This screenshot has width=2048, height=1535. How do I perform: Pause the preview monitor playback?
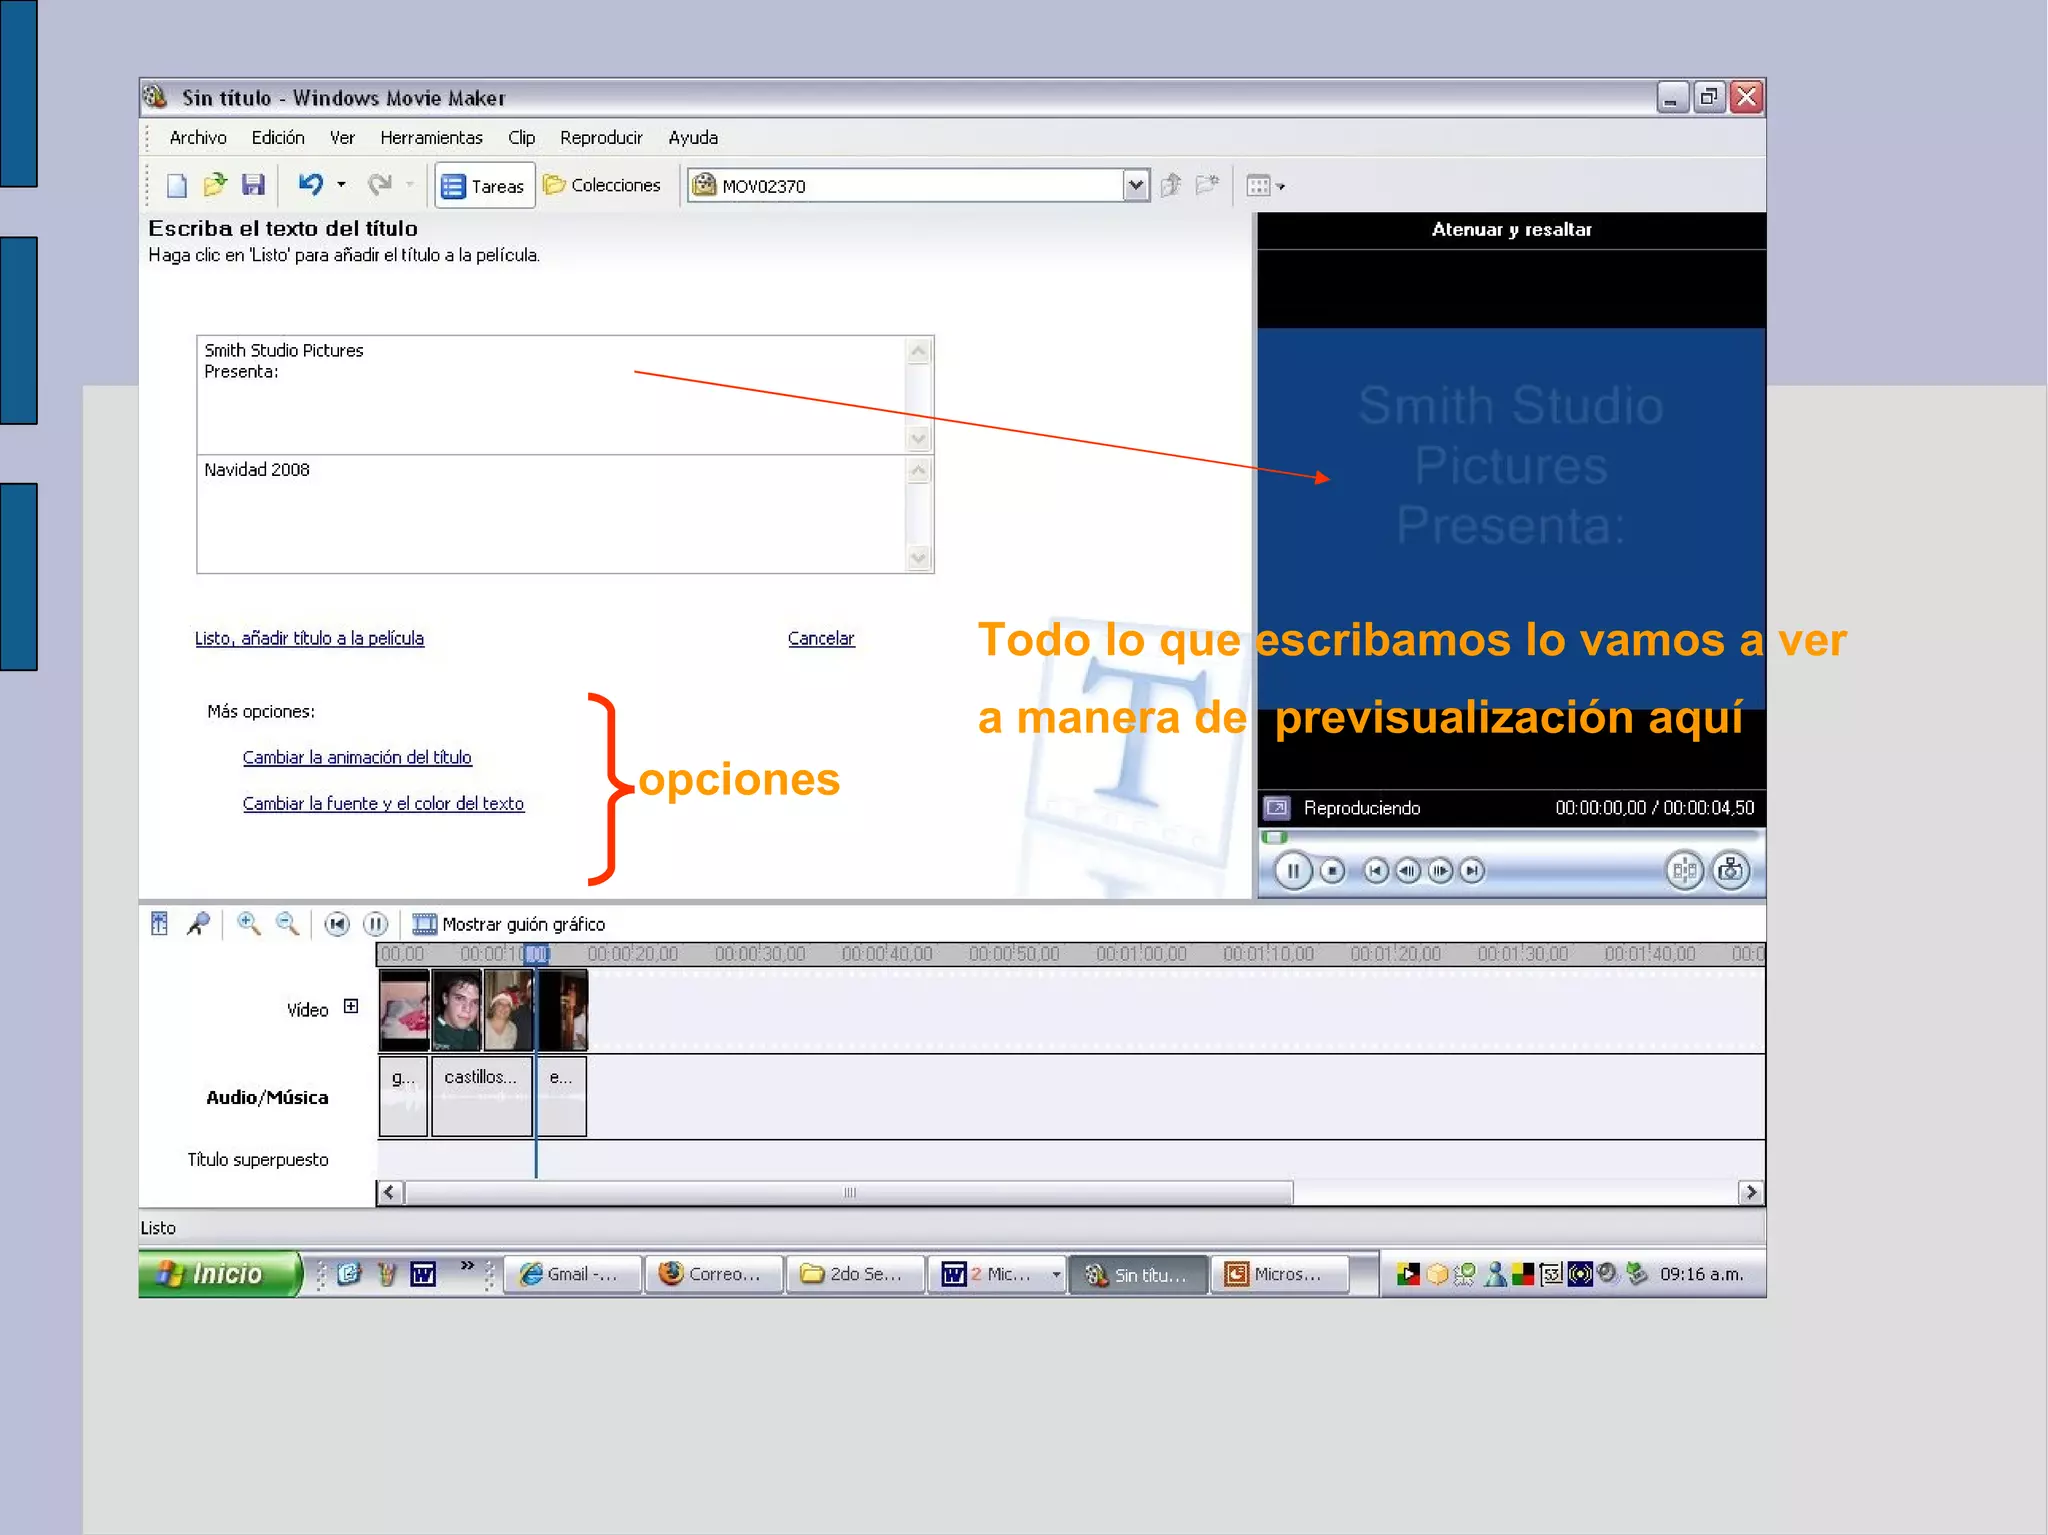[x=1292, y=871]
